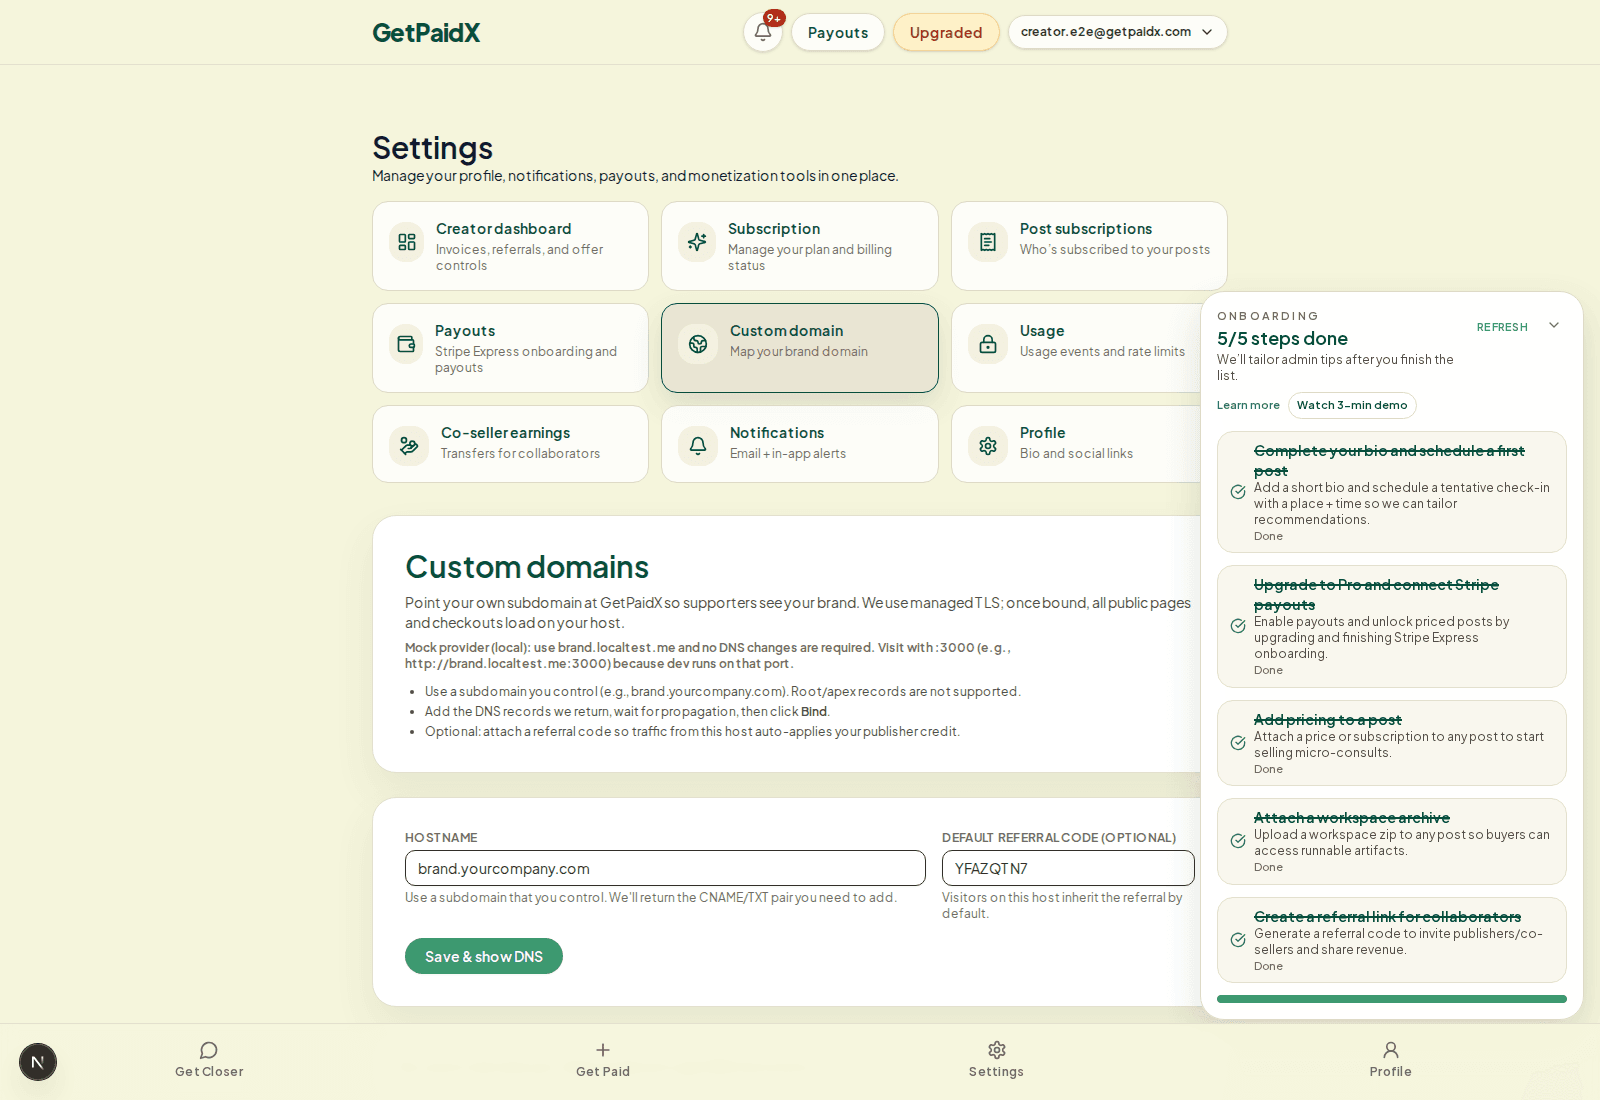Click the green onboarding progress bar

pos(1391,998)
